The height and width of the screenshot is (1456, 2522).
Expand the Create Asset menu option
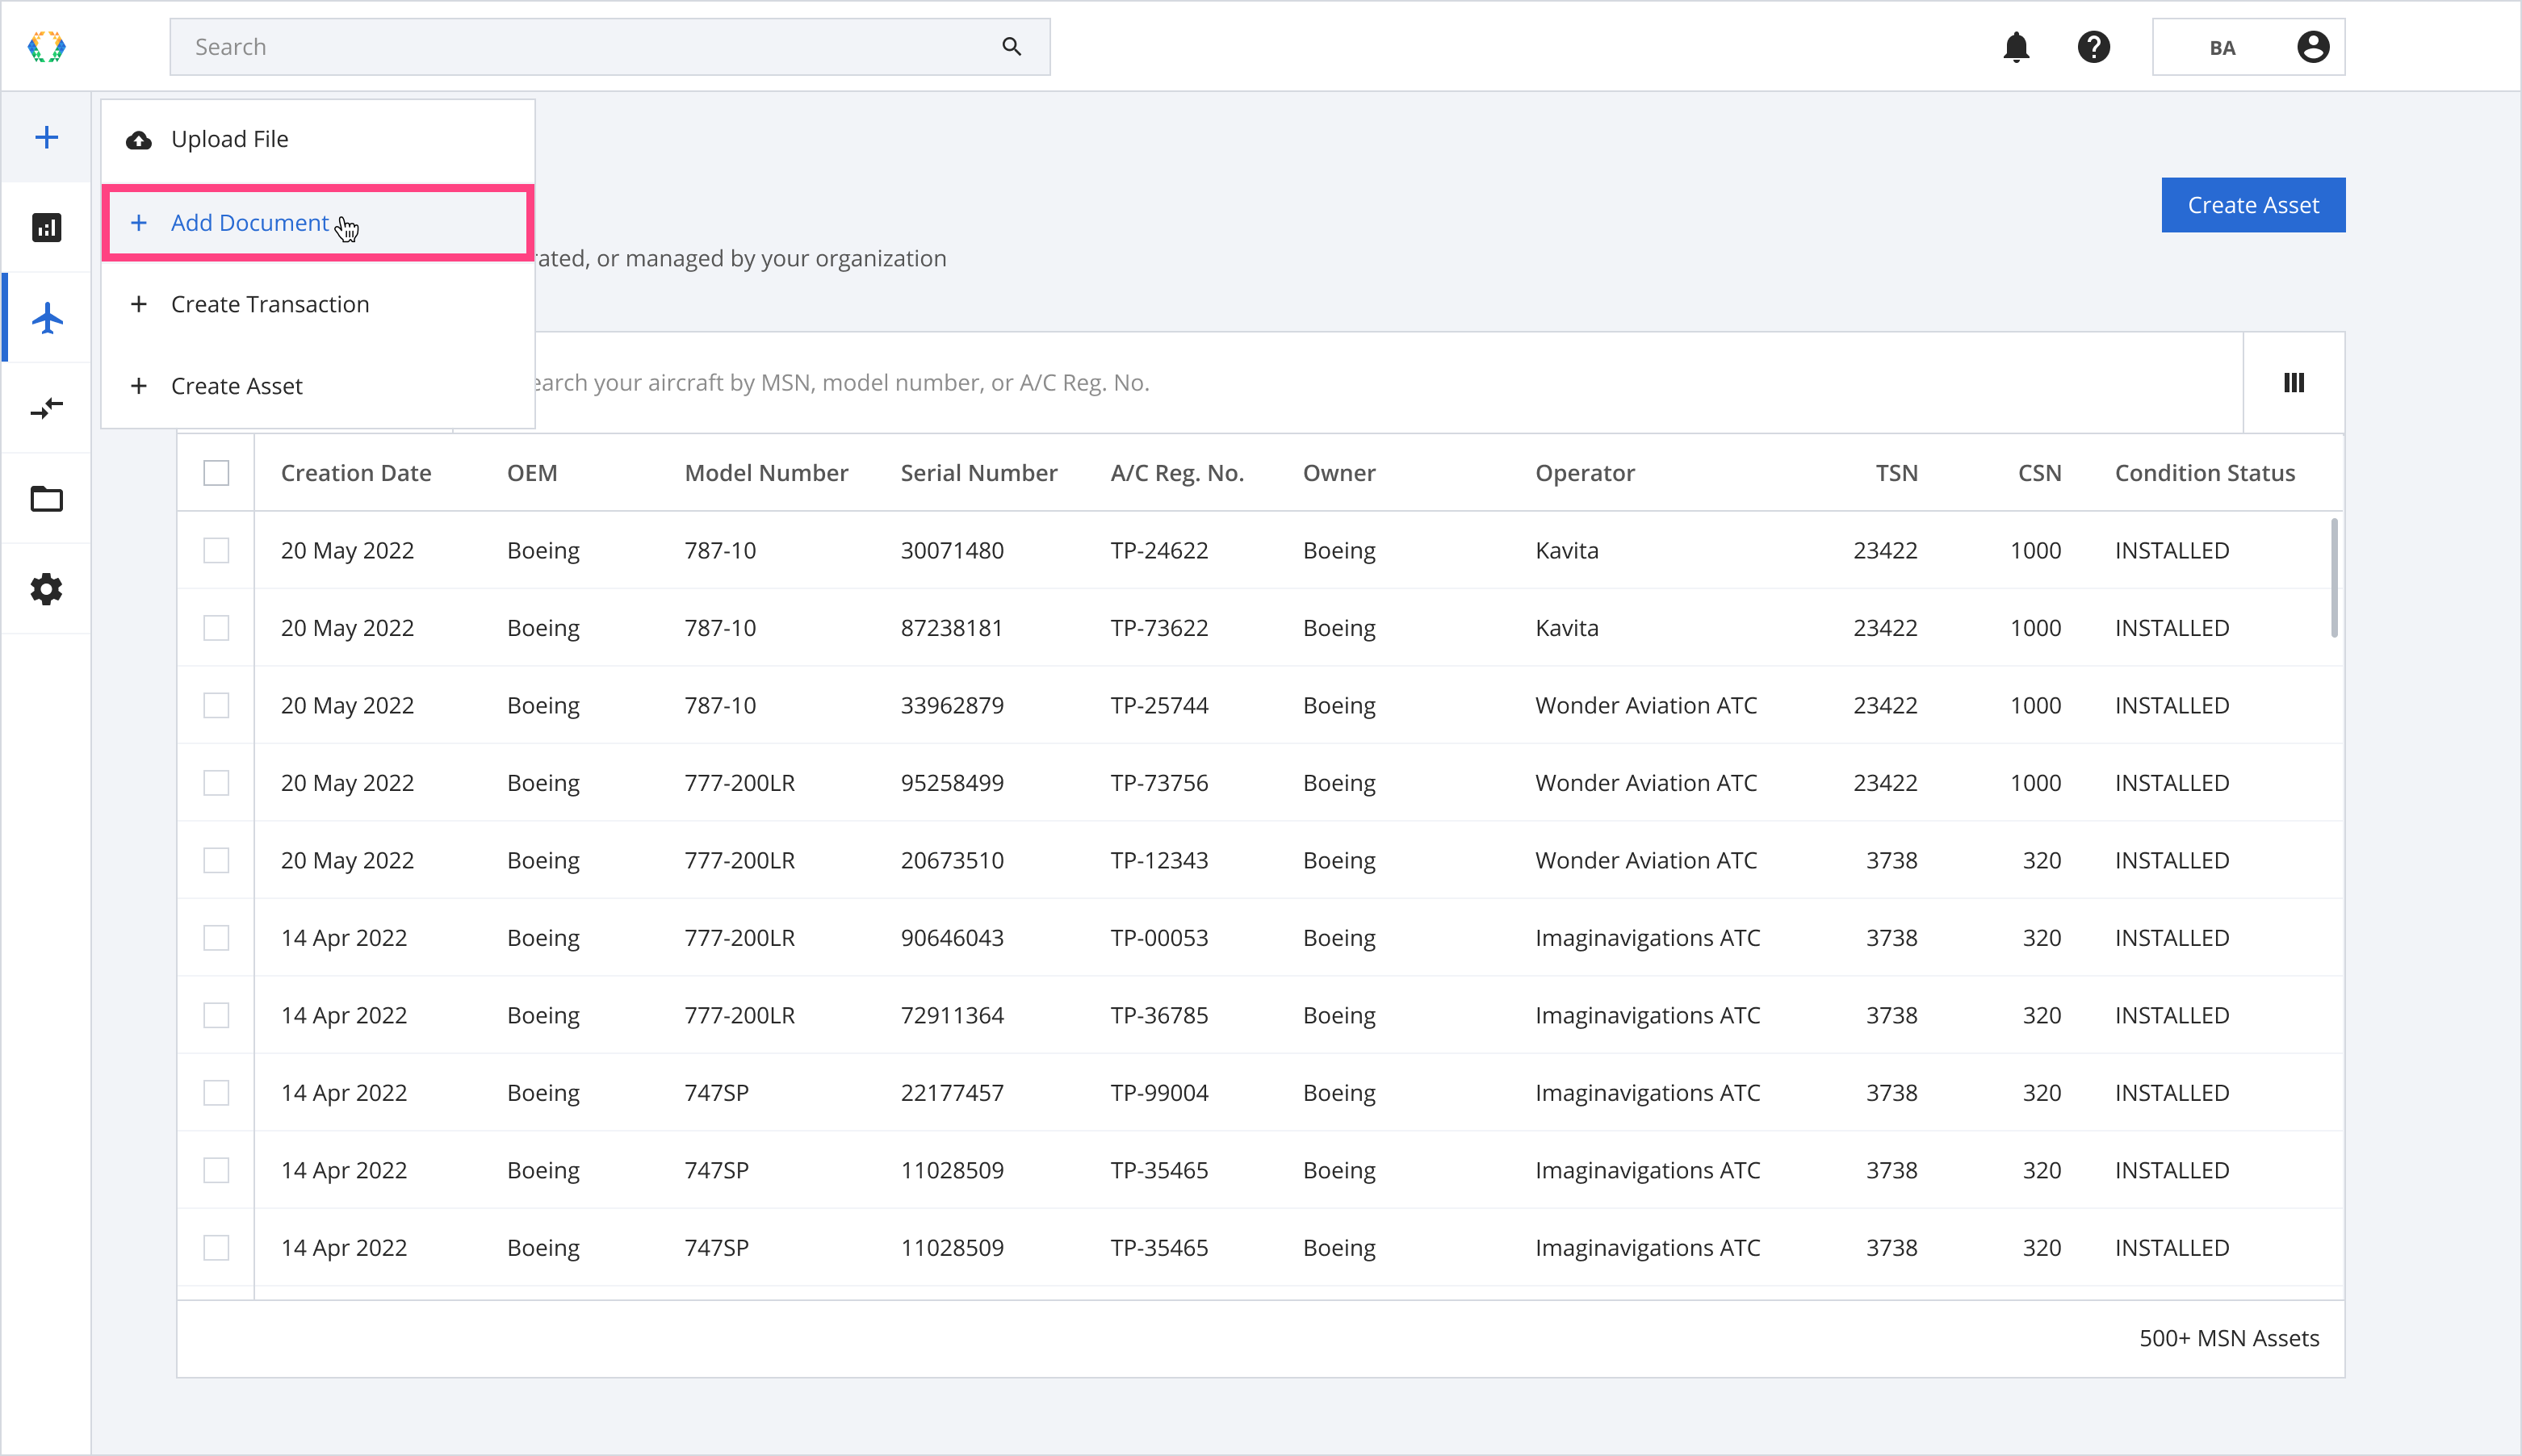click(237, 385)
